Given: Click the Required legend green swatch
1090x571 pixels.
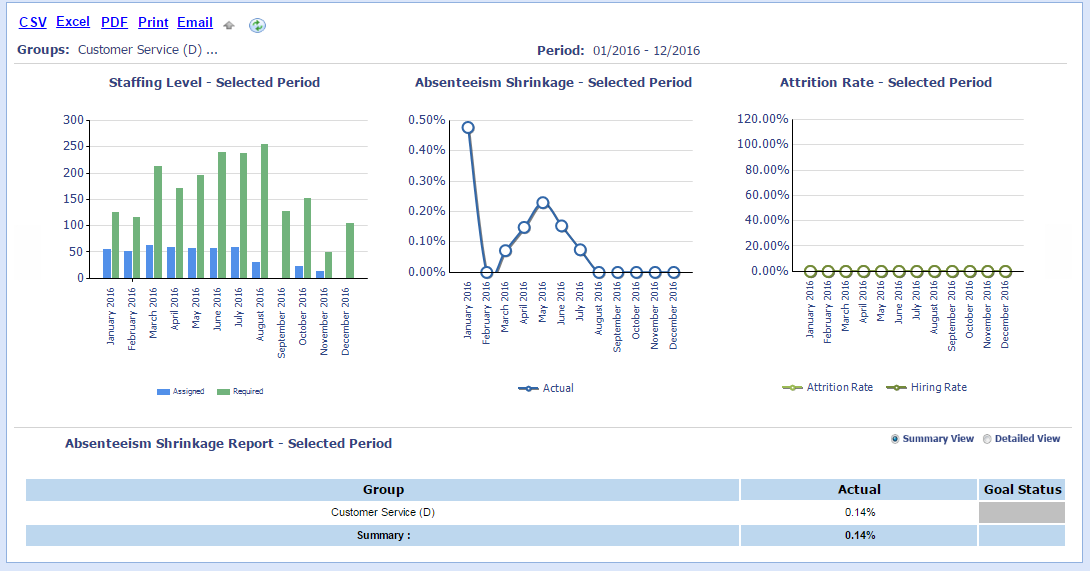Looking at the screenshot, I should [x=223, y=392].
